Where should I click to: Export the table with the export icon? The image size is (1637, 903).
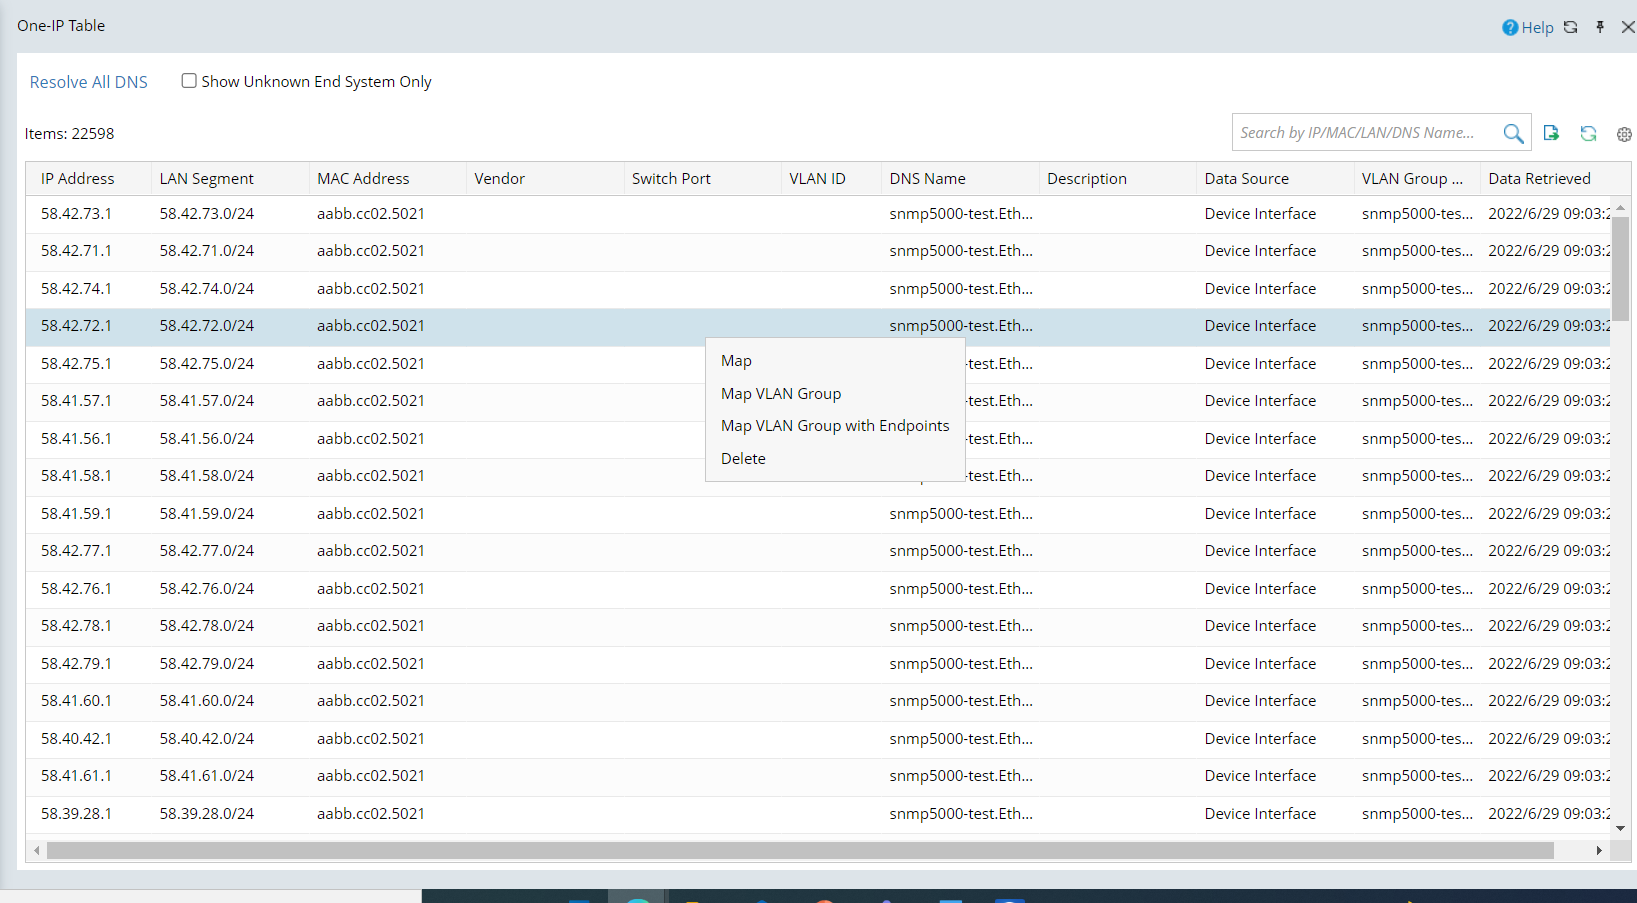[1551, 133]
